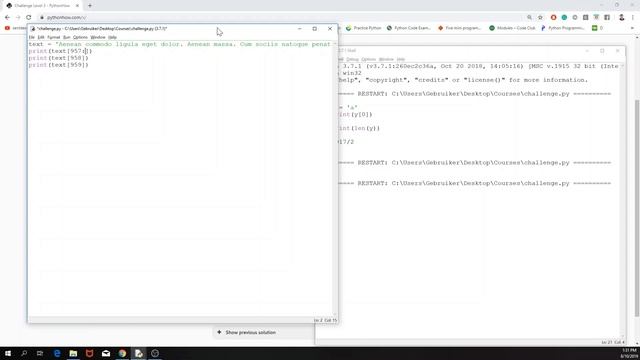Click the print(text[957:]) code line
This screenshot has width=640, height=360.
point(60,51)
